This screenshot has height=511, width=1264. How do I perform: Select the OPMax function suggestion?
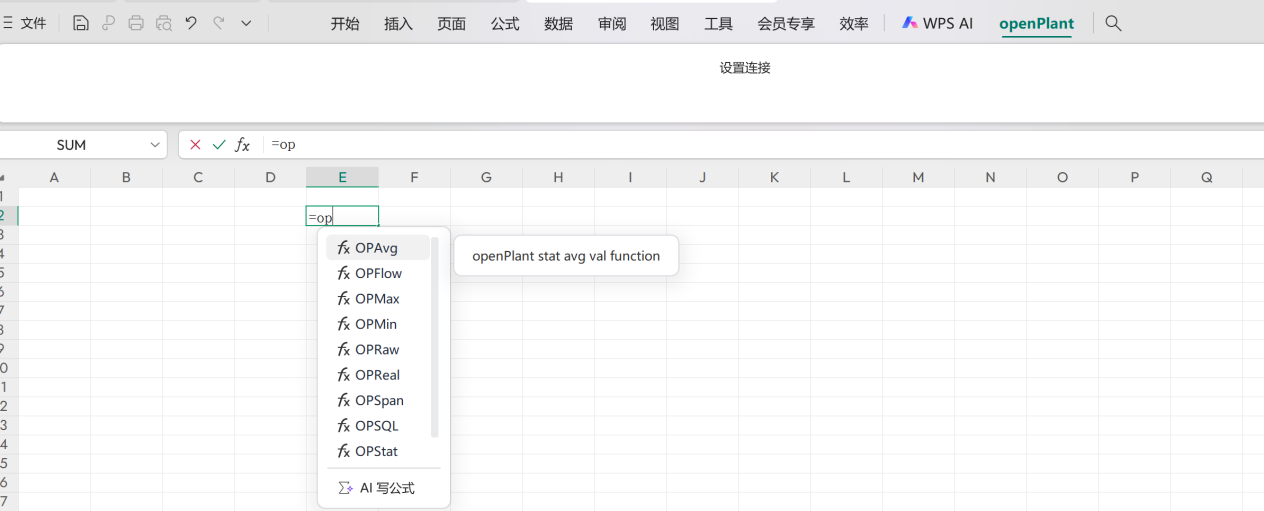(378, 299)
